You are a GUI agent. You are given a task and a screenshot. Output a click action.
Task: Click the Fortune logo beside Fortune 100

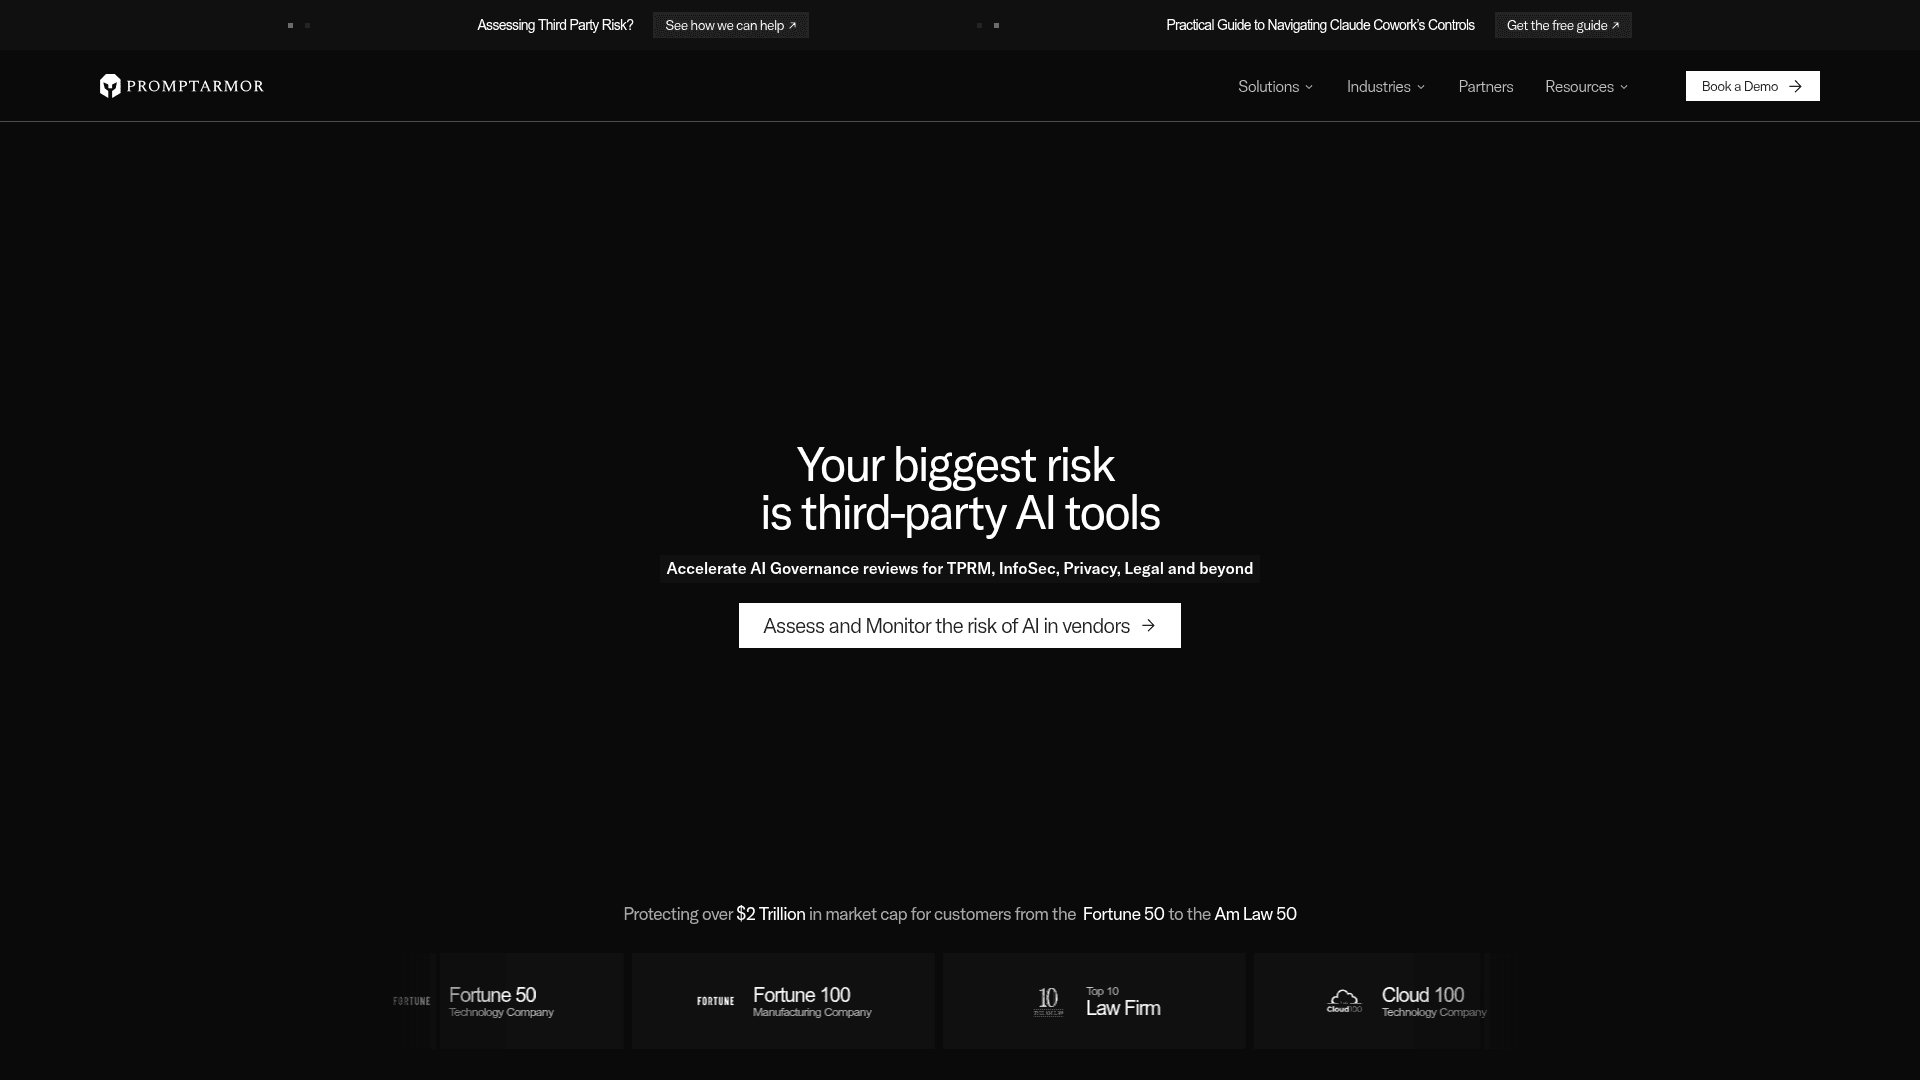point(715,1001)
